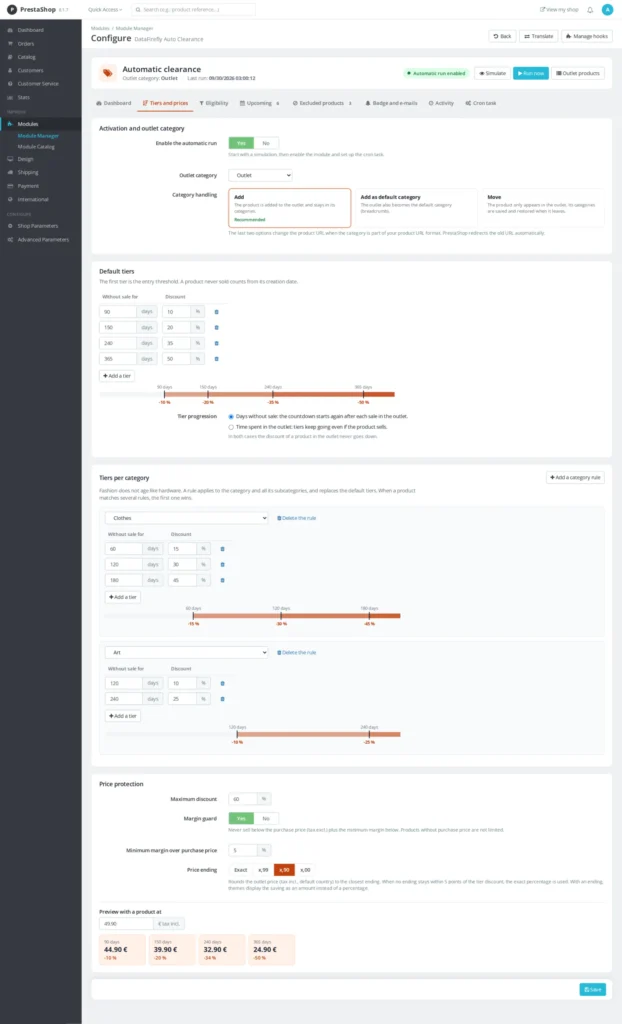
Task: Open Catalog in the sidebar
Action: click(x=26, y=57)
